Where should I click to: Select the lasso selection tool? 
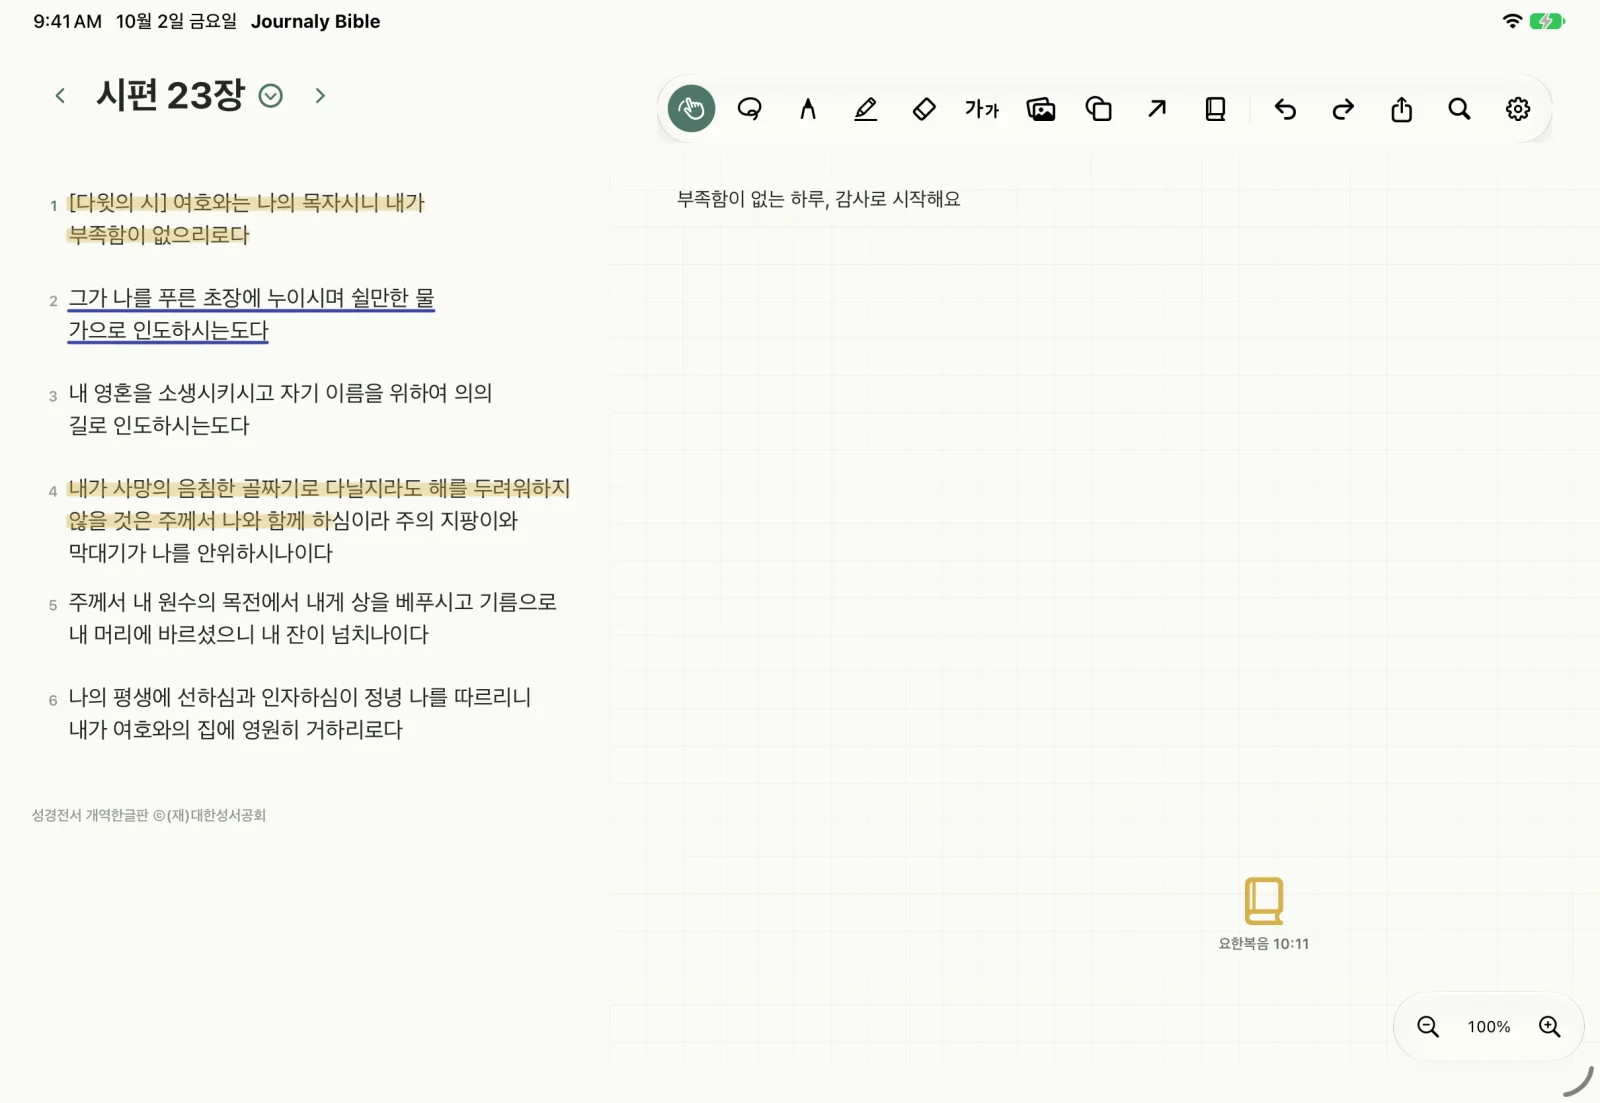(750, 109)
